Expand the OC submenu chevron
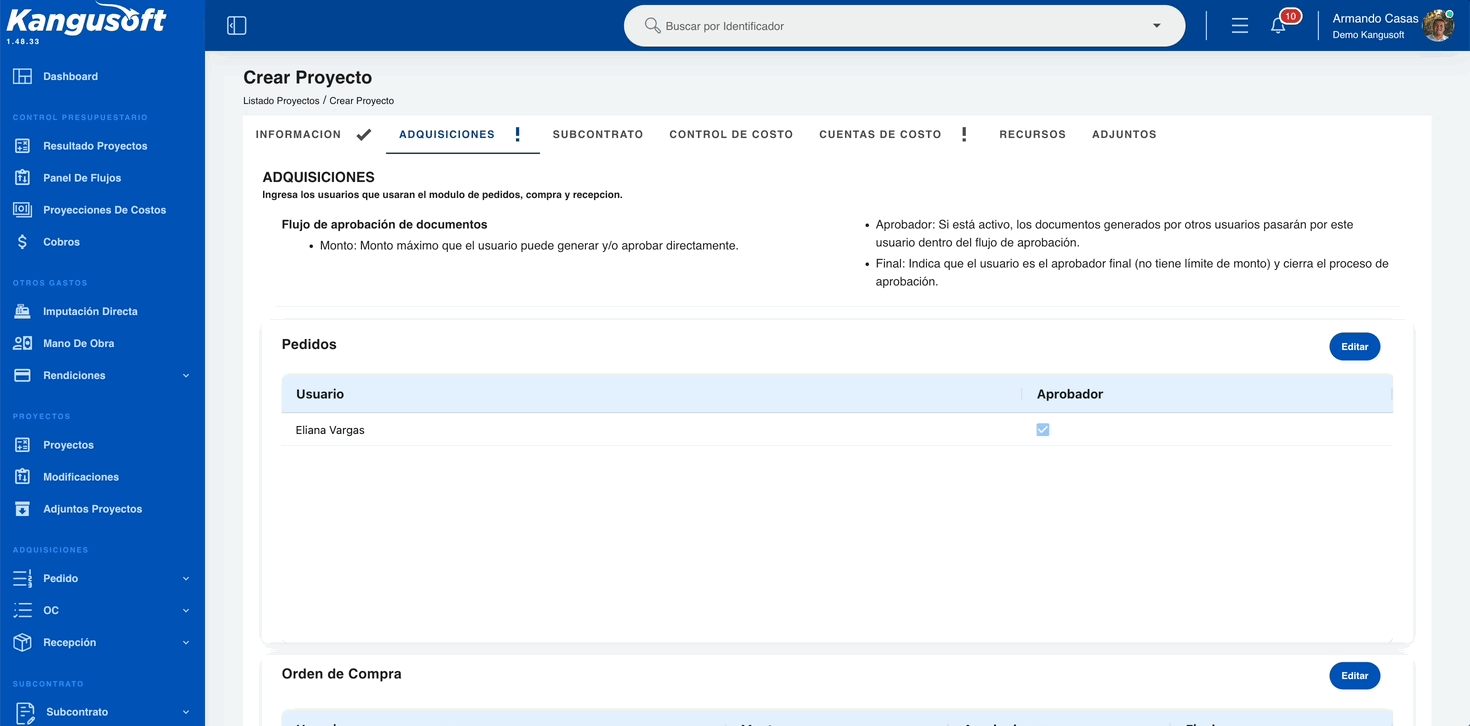Screen dimensions: 1470x726 pos(186,611)
